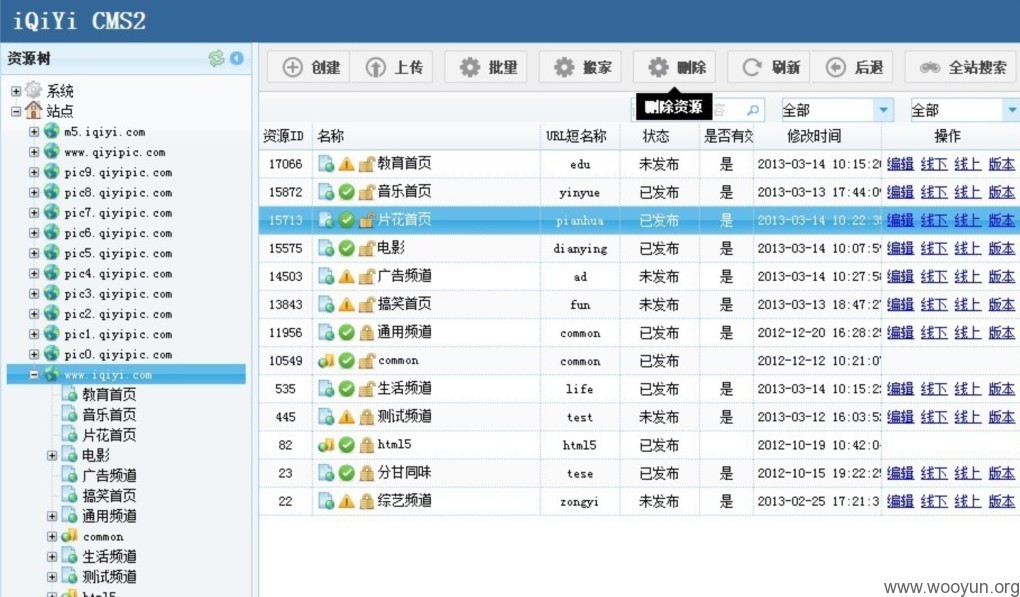Select 广告频道 in the resource tree

coord(109,475)
